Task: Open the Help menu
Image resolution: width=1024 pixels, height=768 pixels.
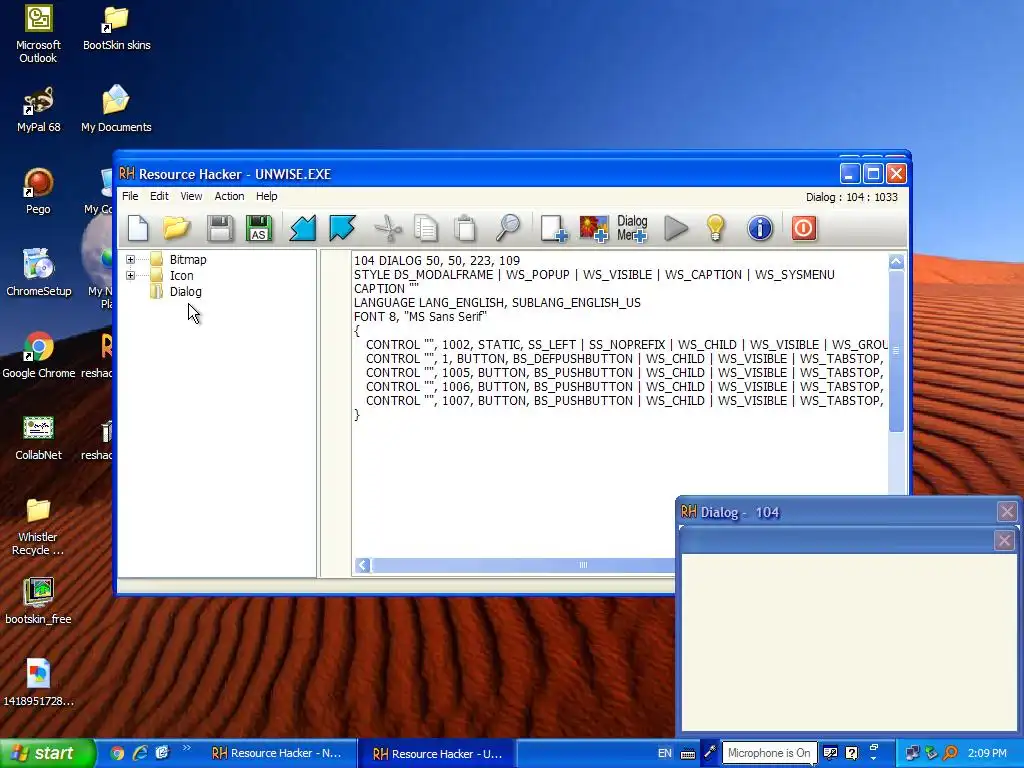Action: coord(266,196)
